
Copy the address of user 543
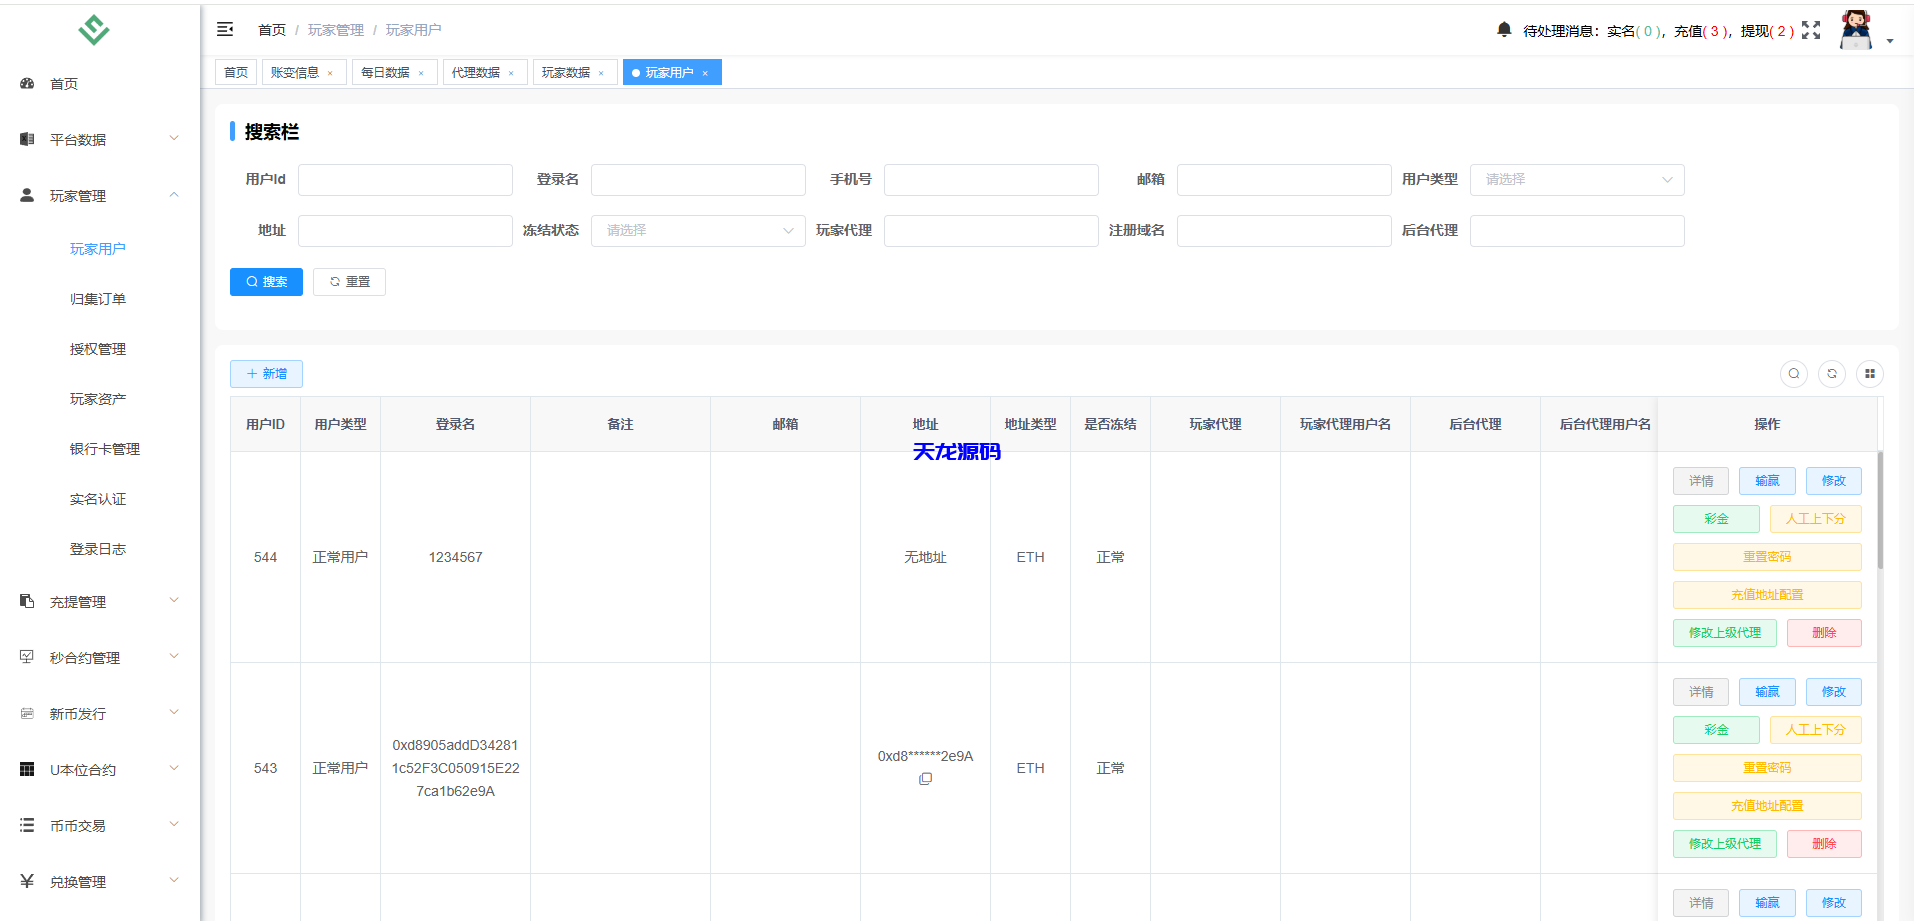tap(925, 779)
